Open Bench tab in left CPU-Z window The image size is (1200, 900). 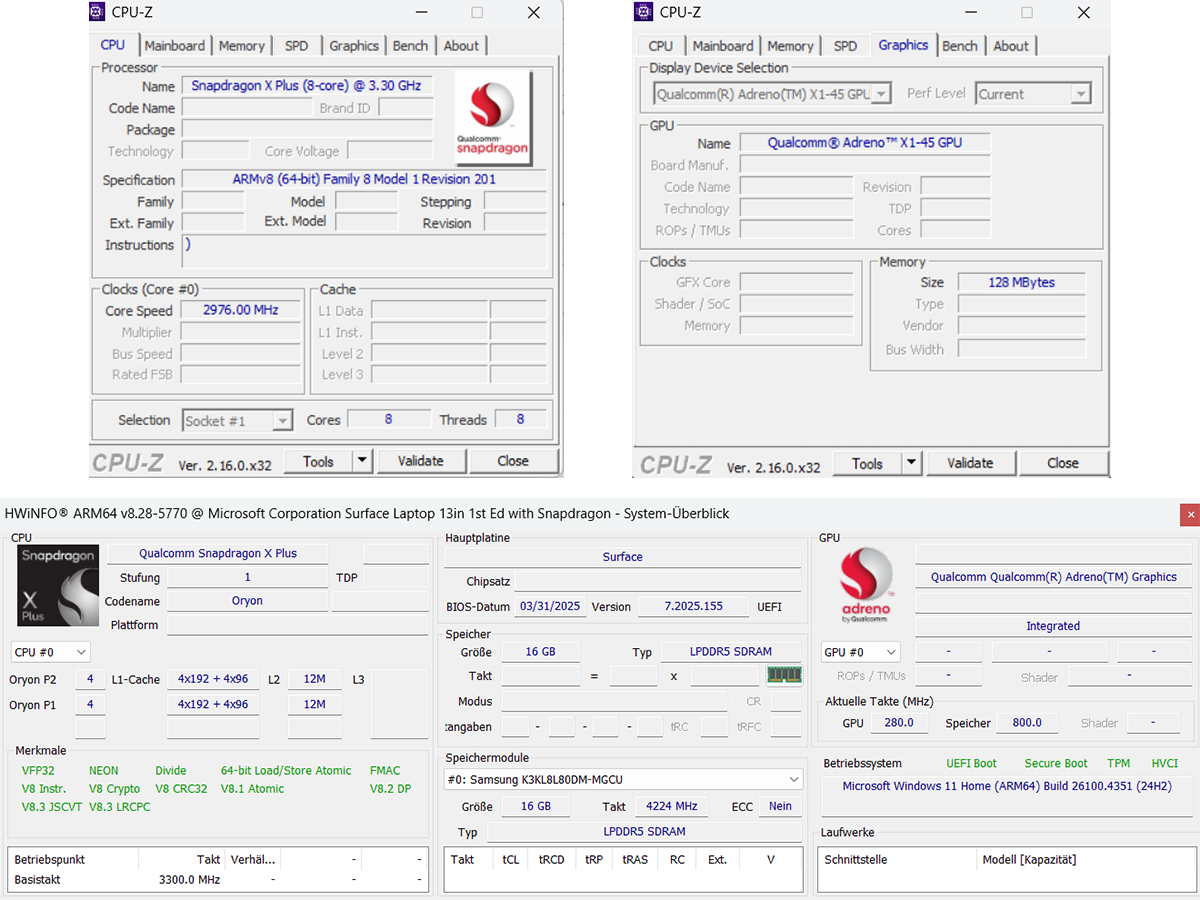(x=410, y=46)
